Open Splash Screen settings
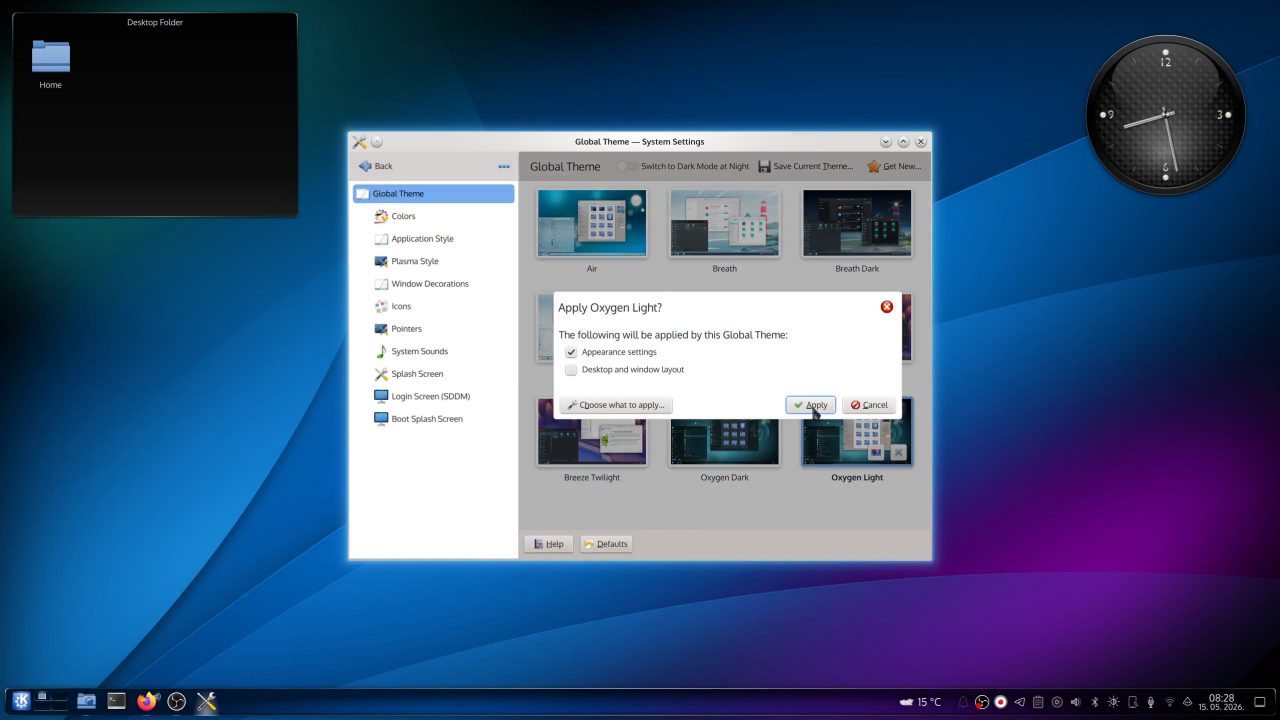 (434, 374)
